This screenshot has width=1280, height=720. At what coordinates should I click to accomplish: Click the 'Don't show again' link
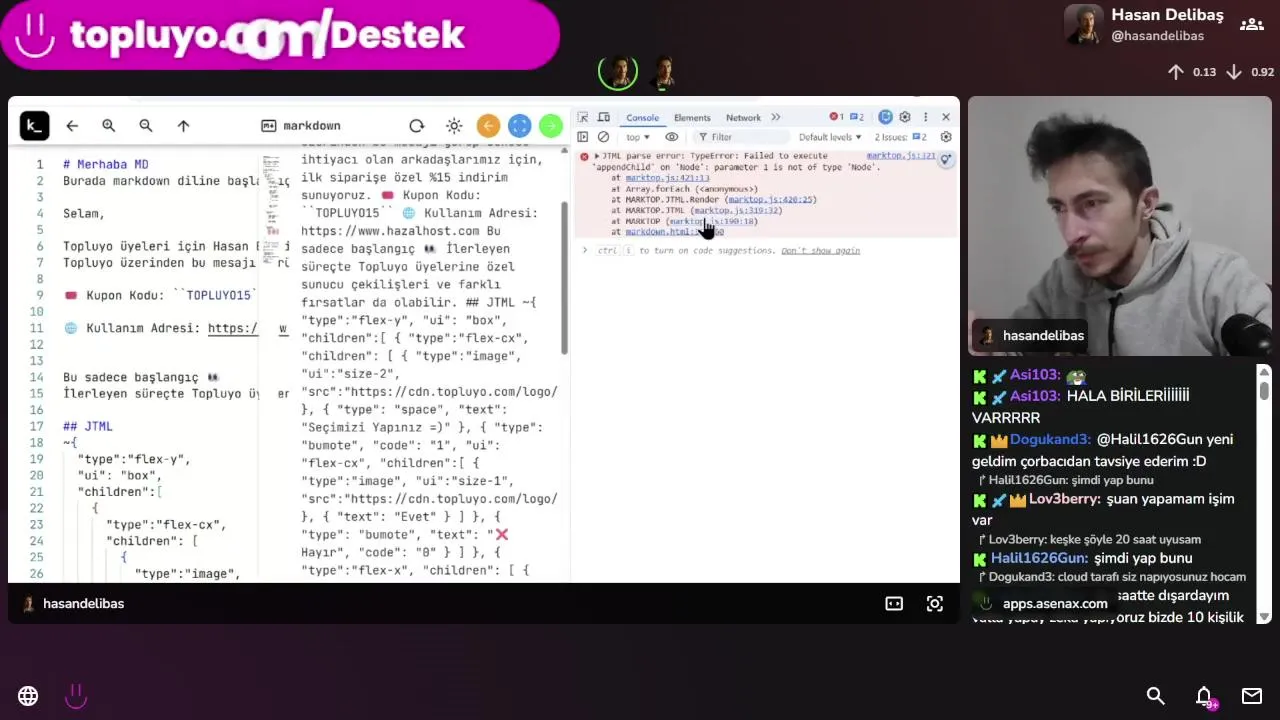pos(820,251)
